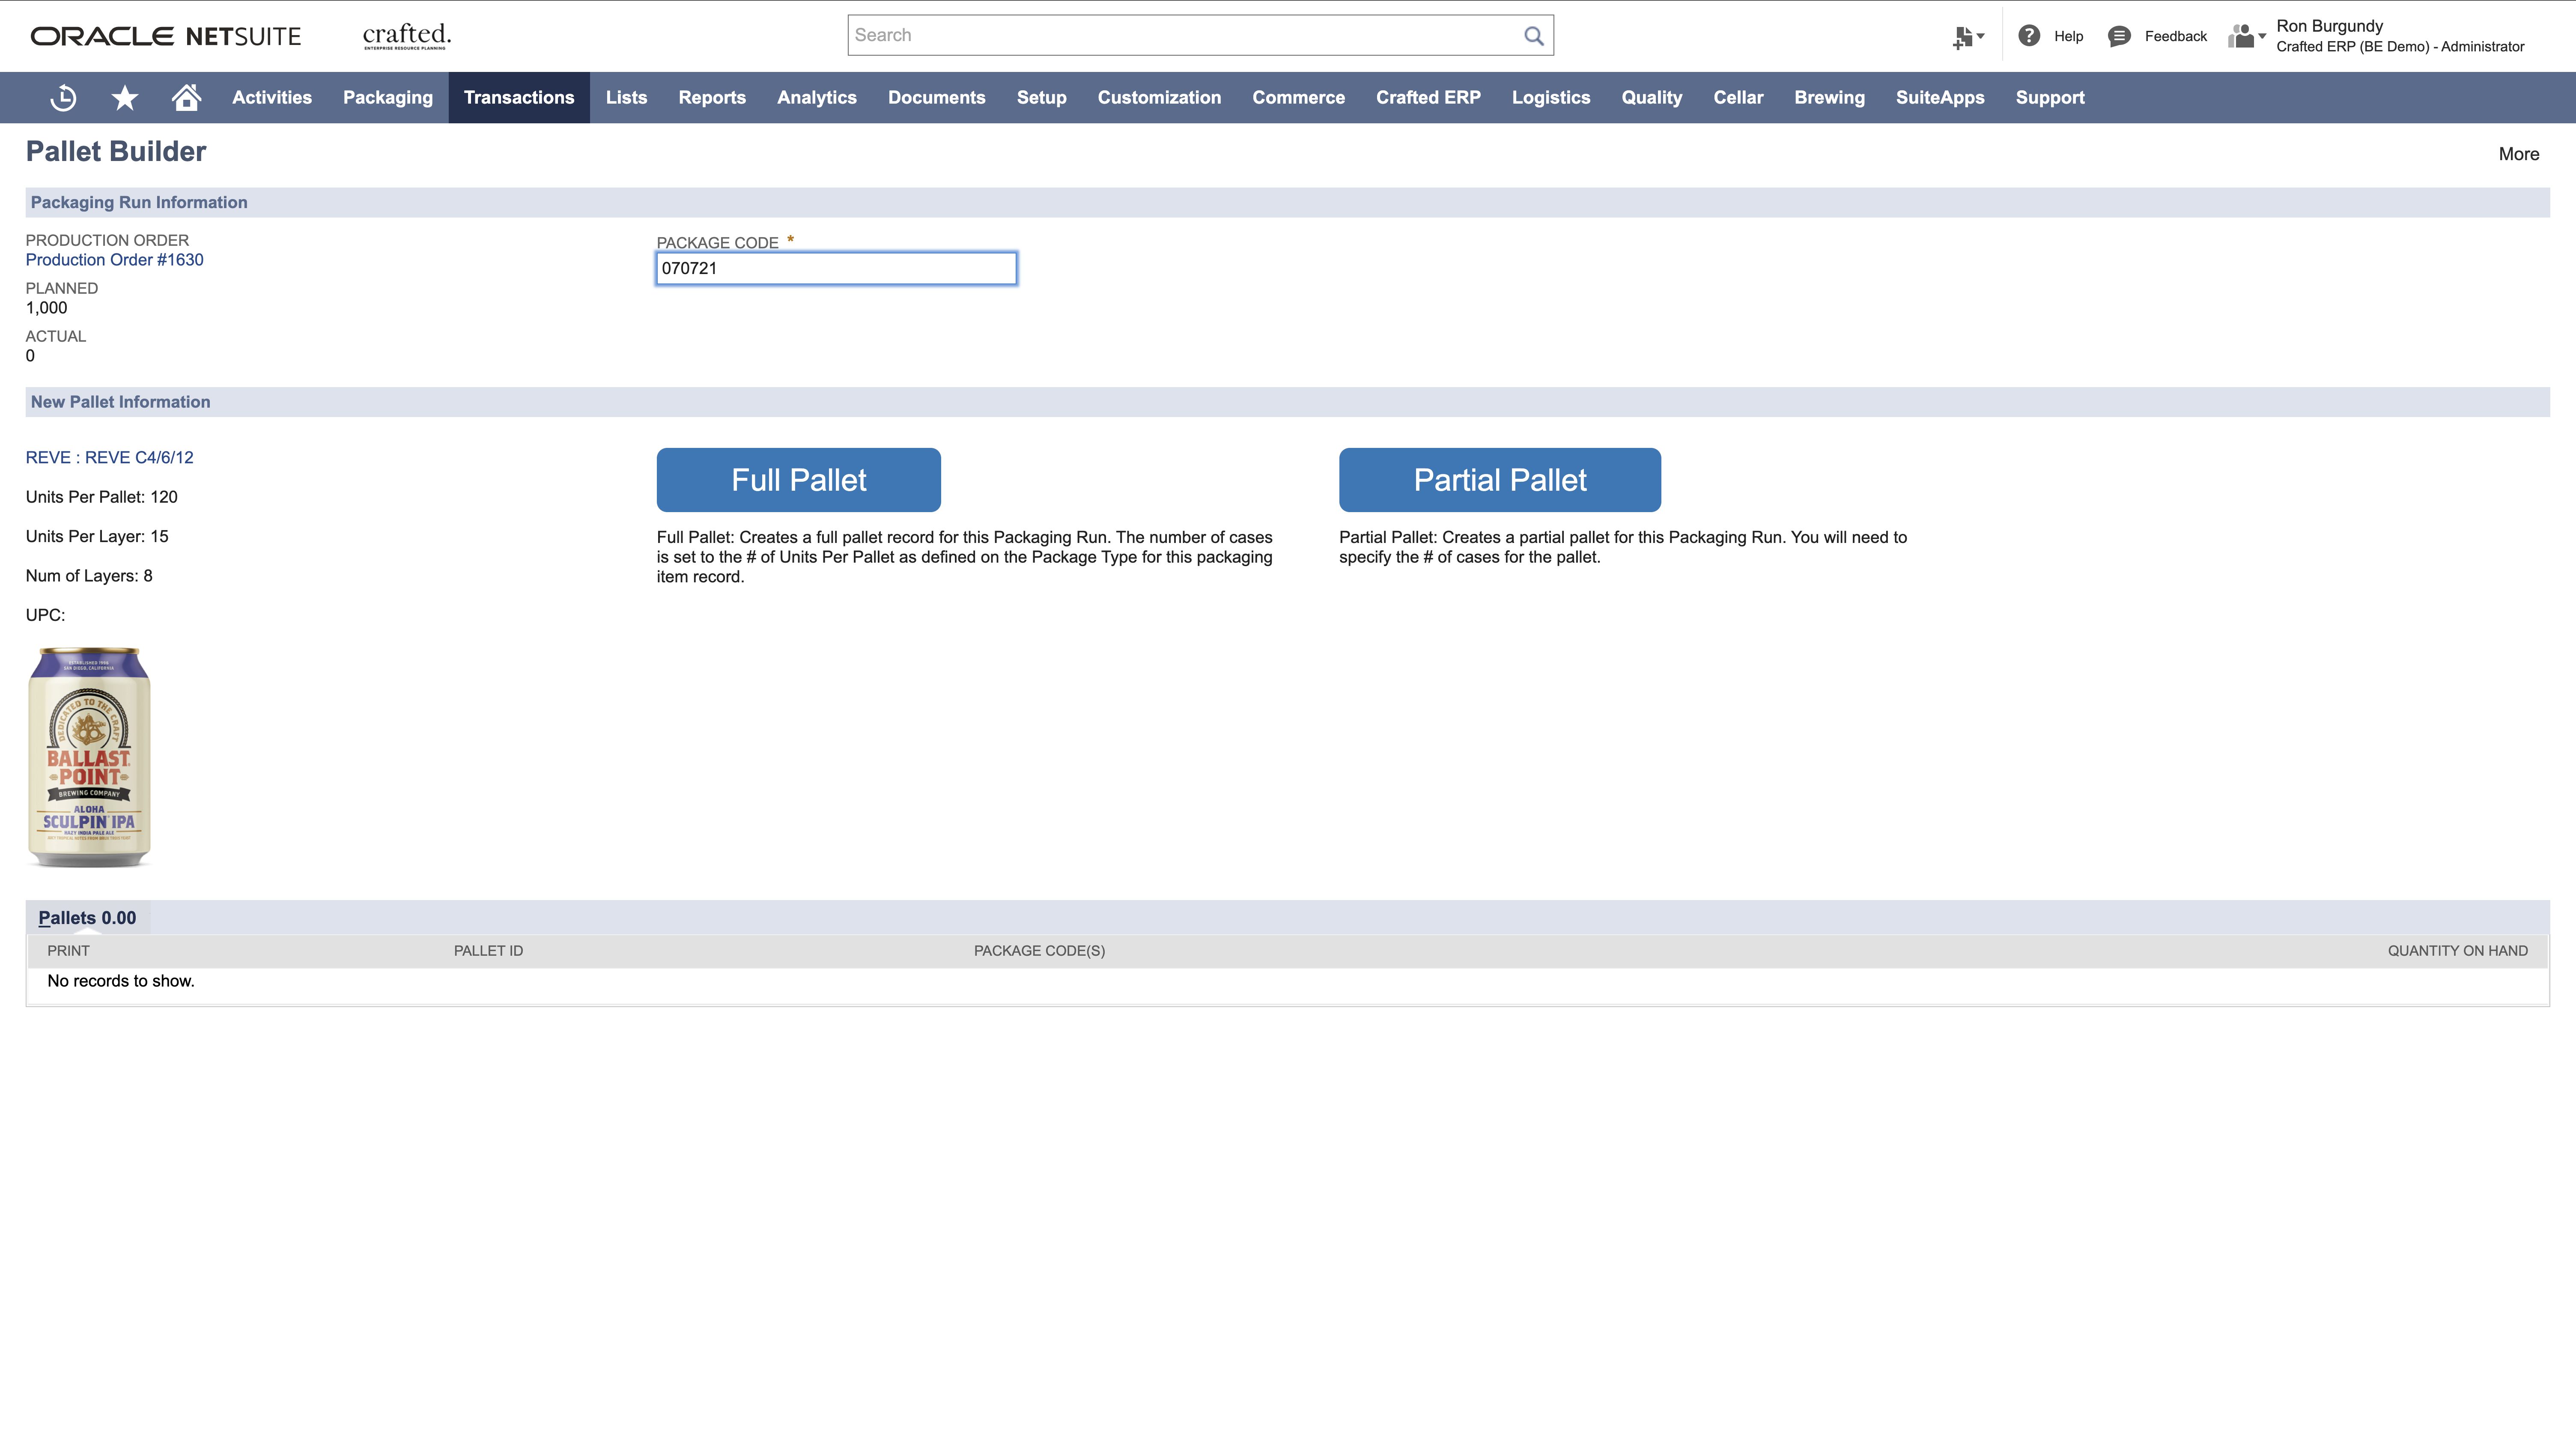The width and height of the screenshot is (2576, 1449).
Task: Go to the Home house icon
Action: [x=186, y=98]
